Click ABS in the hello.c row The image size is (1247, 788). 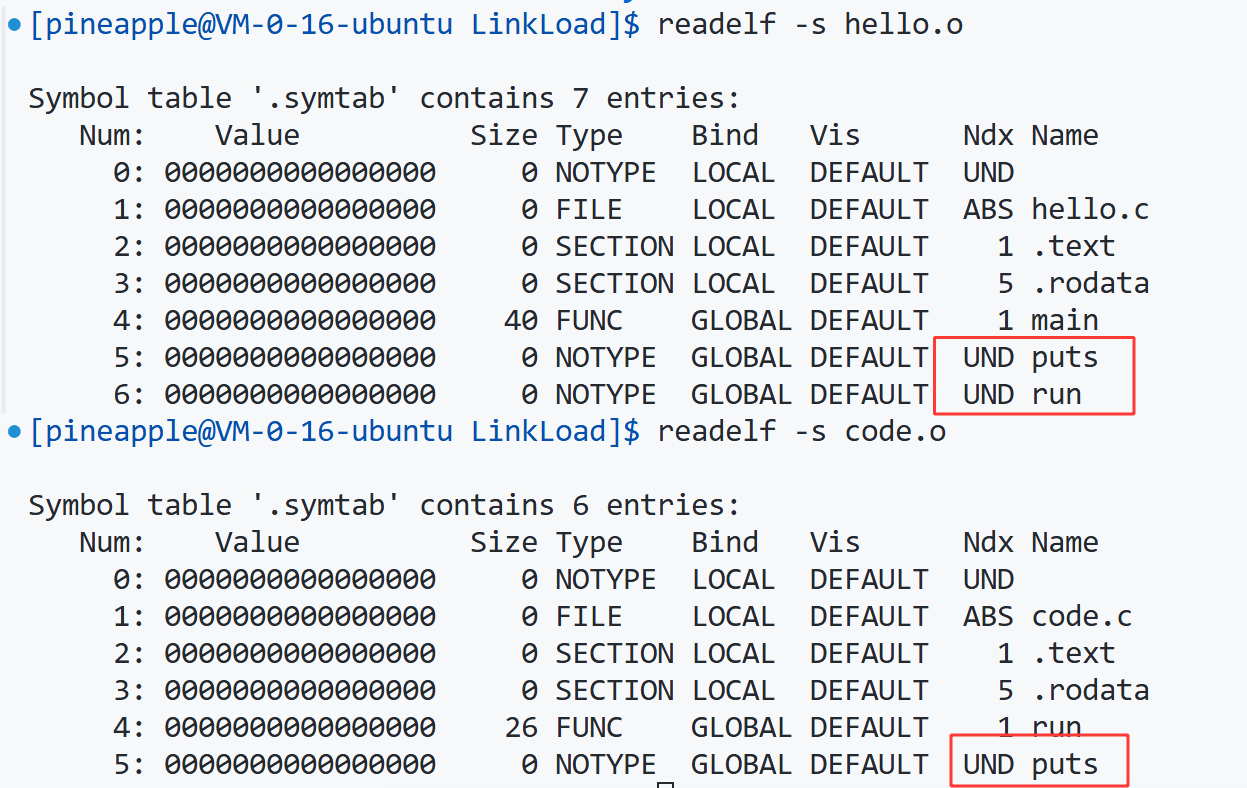click(x=988, y=210)
